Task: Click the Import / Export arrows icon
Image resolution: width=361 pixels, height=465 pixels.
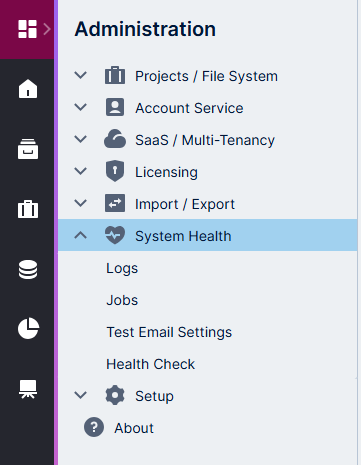Action: [x=115, y=203]
